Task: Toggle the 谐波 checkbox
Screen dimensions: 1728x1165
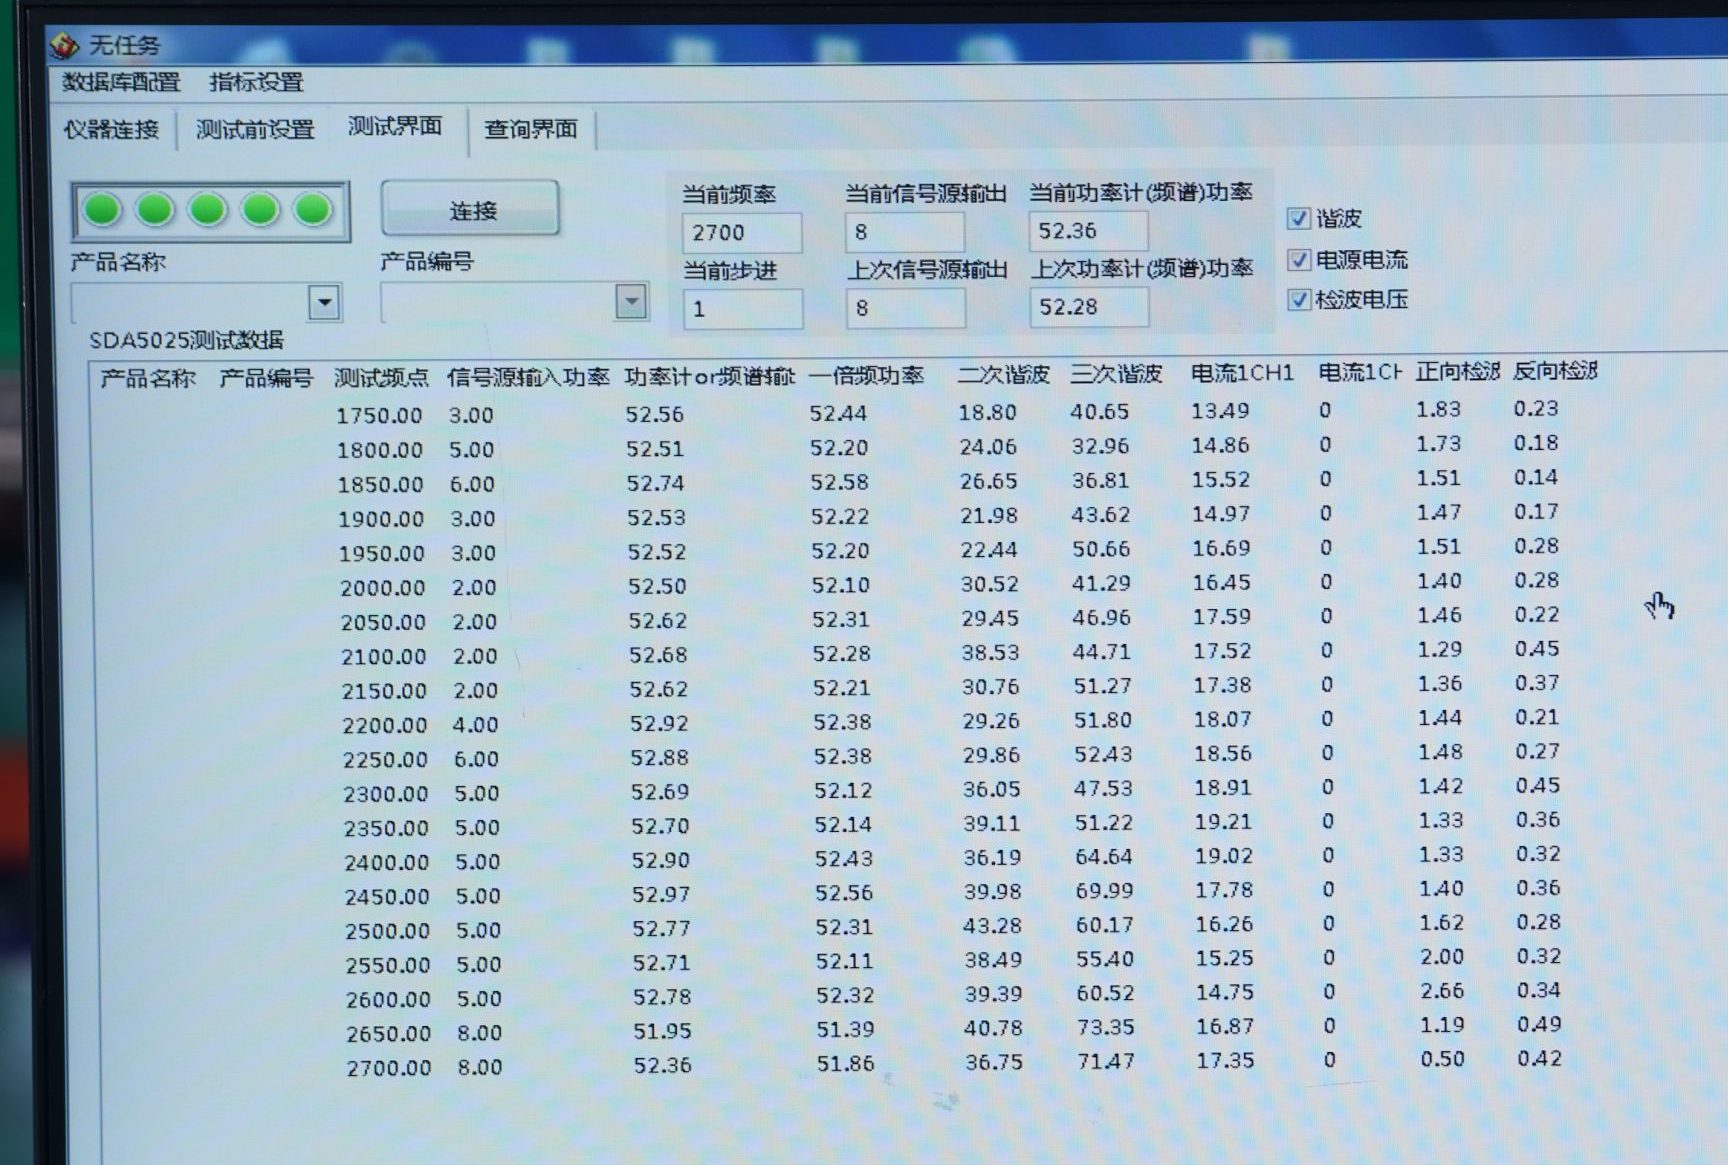Action: (1298, 218)
